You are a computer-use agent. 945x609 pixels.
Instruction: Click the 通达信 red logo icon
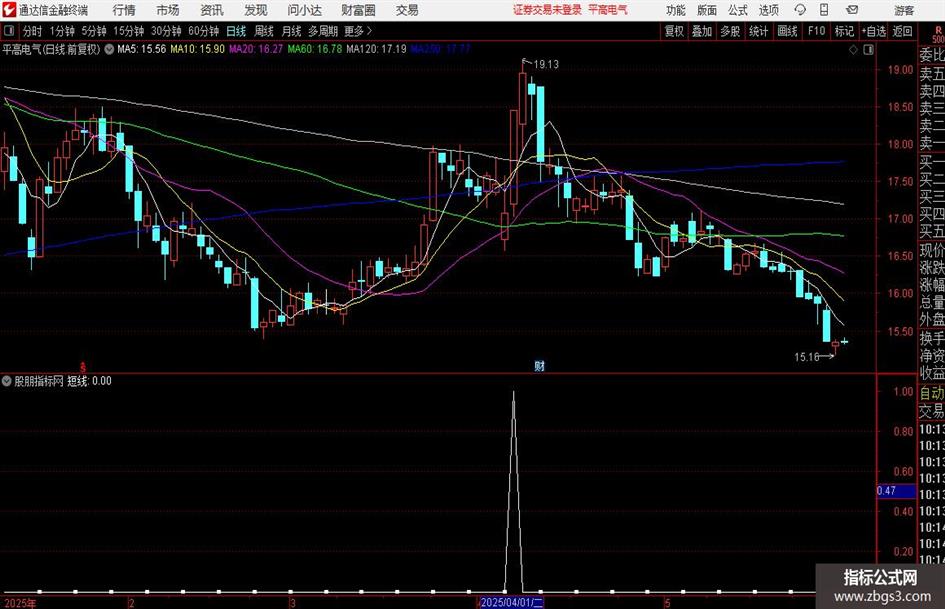9,10
